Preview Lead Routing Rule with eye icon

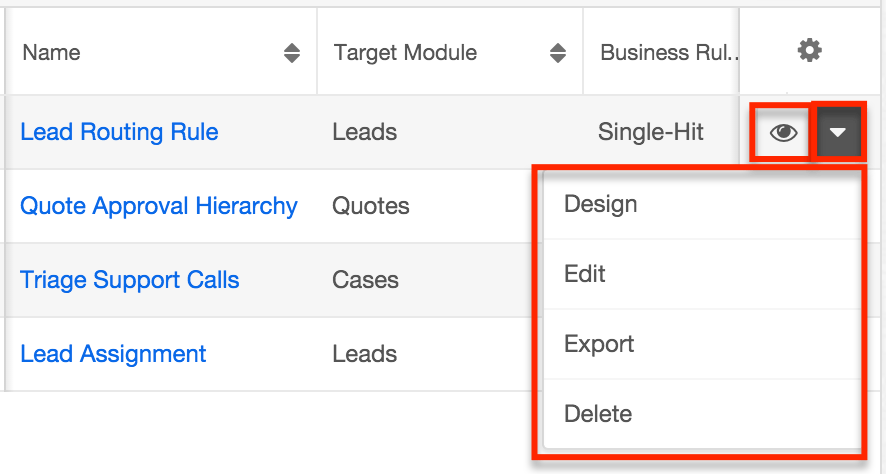pos(783,132)
